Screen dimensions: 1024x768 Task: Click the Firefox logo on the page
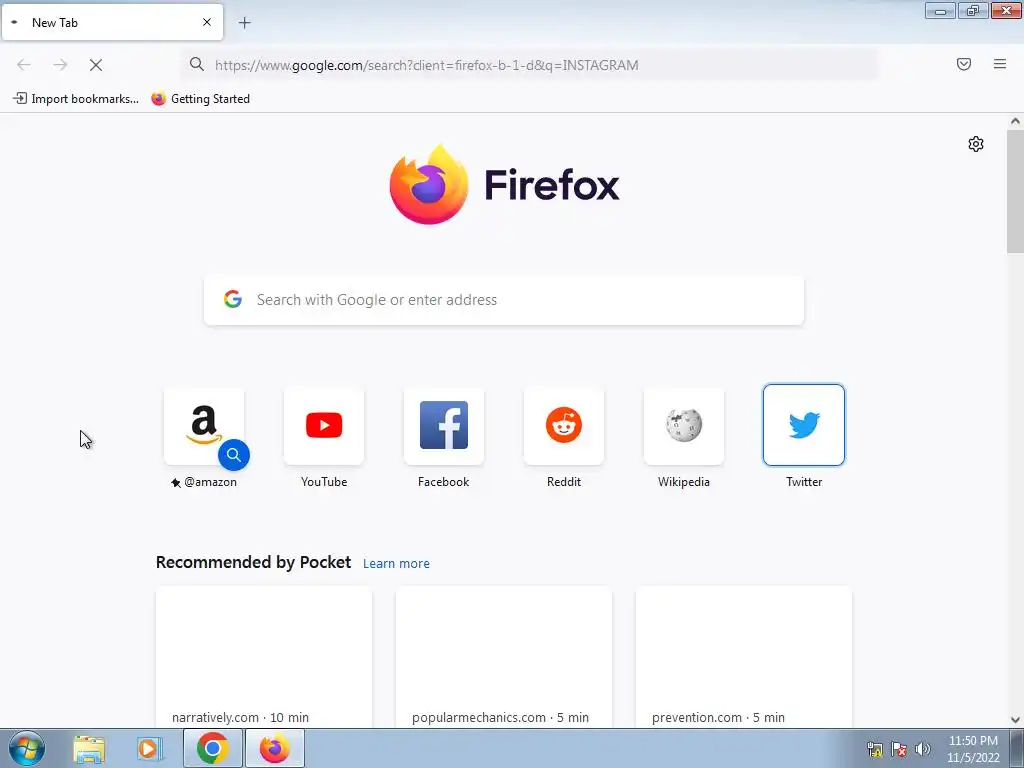tap(504, 185)
